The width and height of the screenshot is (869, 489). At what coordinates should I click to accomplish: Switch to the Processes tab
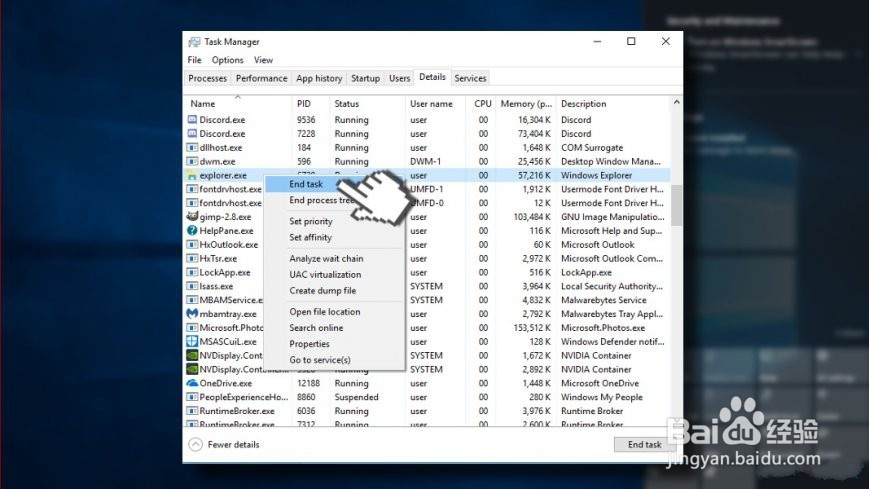tap(207, 78)
